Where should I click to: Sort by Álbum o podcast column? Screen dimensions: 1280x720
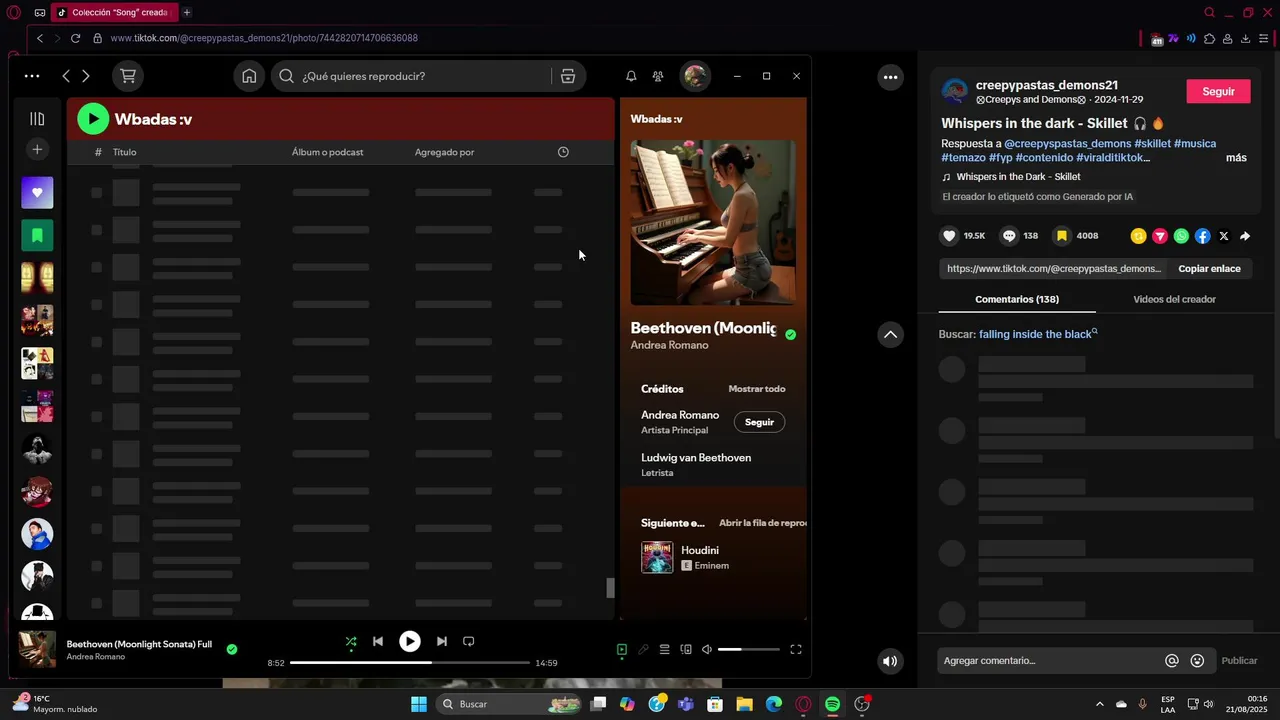click(x=327, y=152)
